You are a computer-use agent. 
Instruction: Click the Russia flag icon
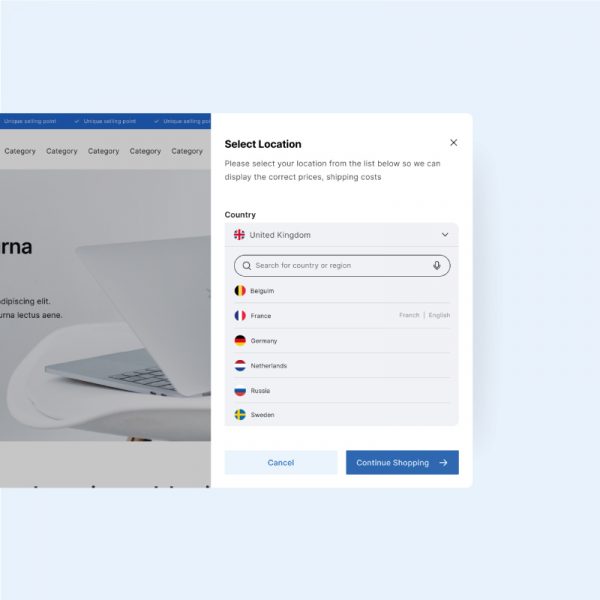(x=240, y=391)
